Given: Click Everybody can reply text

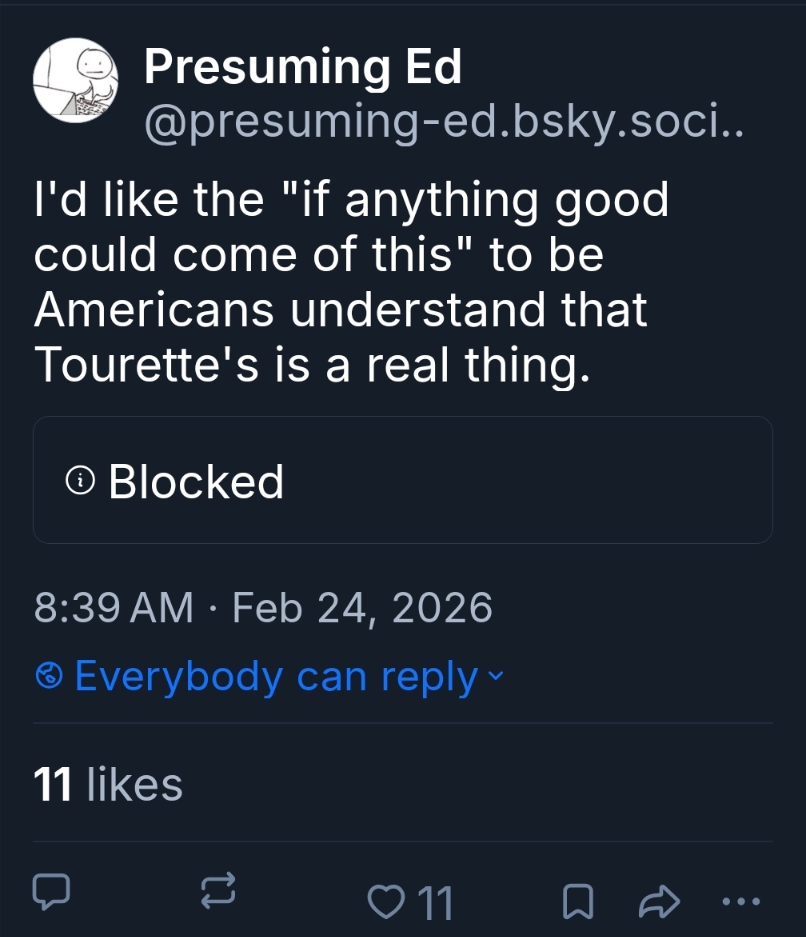Looking at the screenshot, I should (276, 677).
